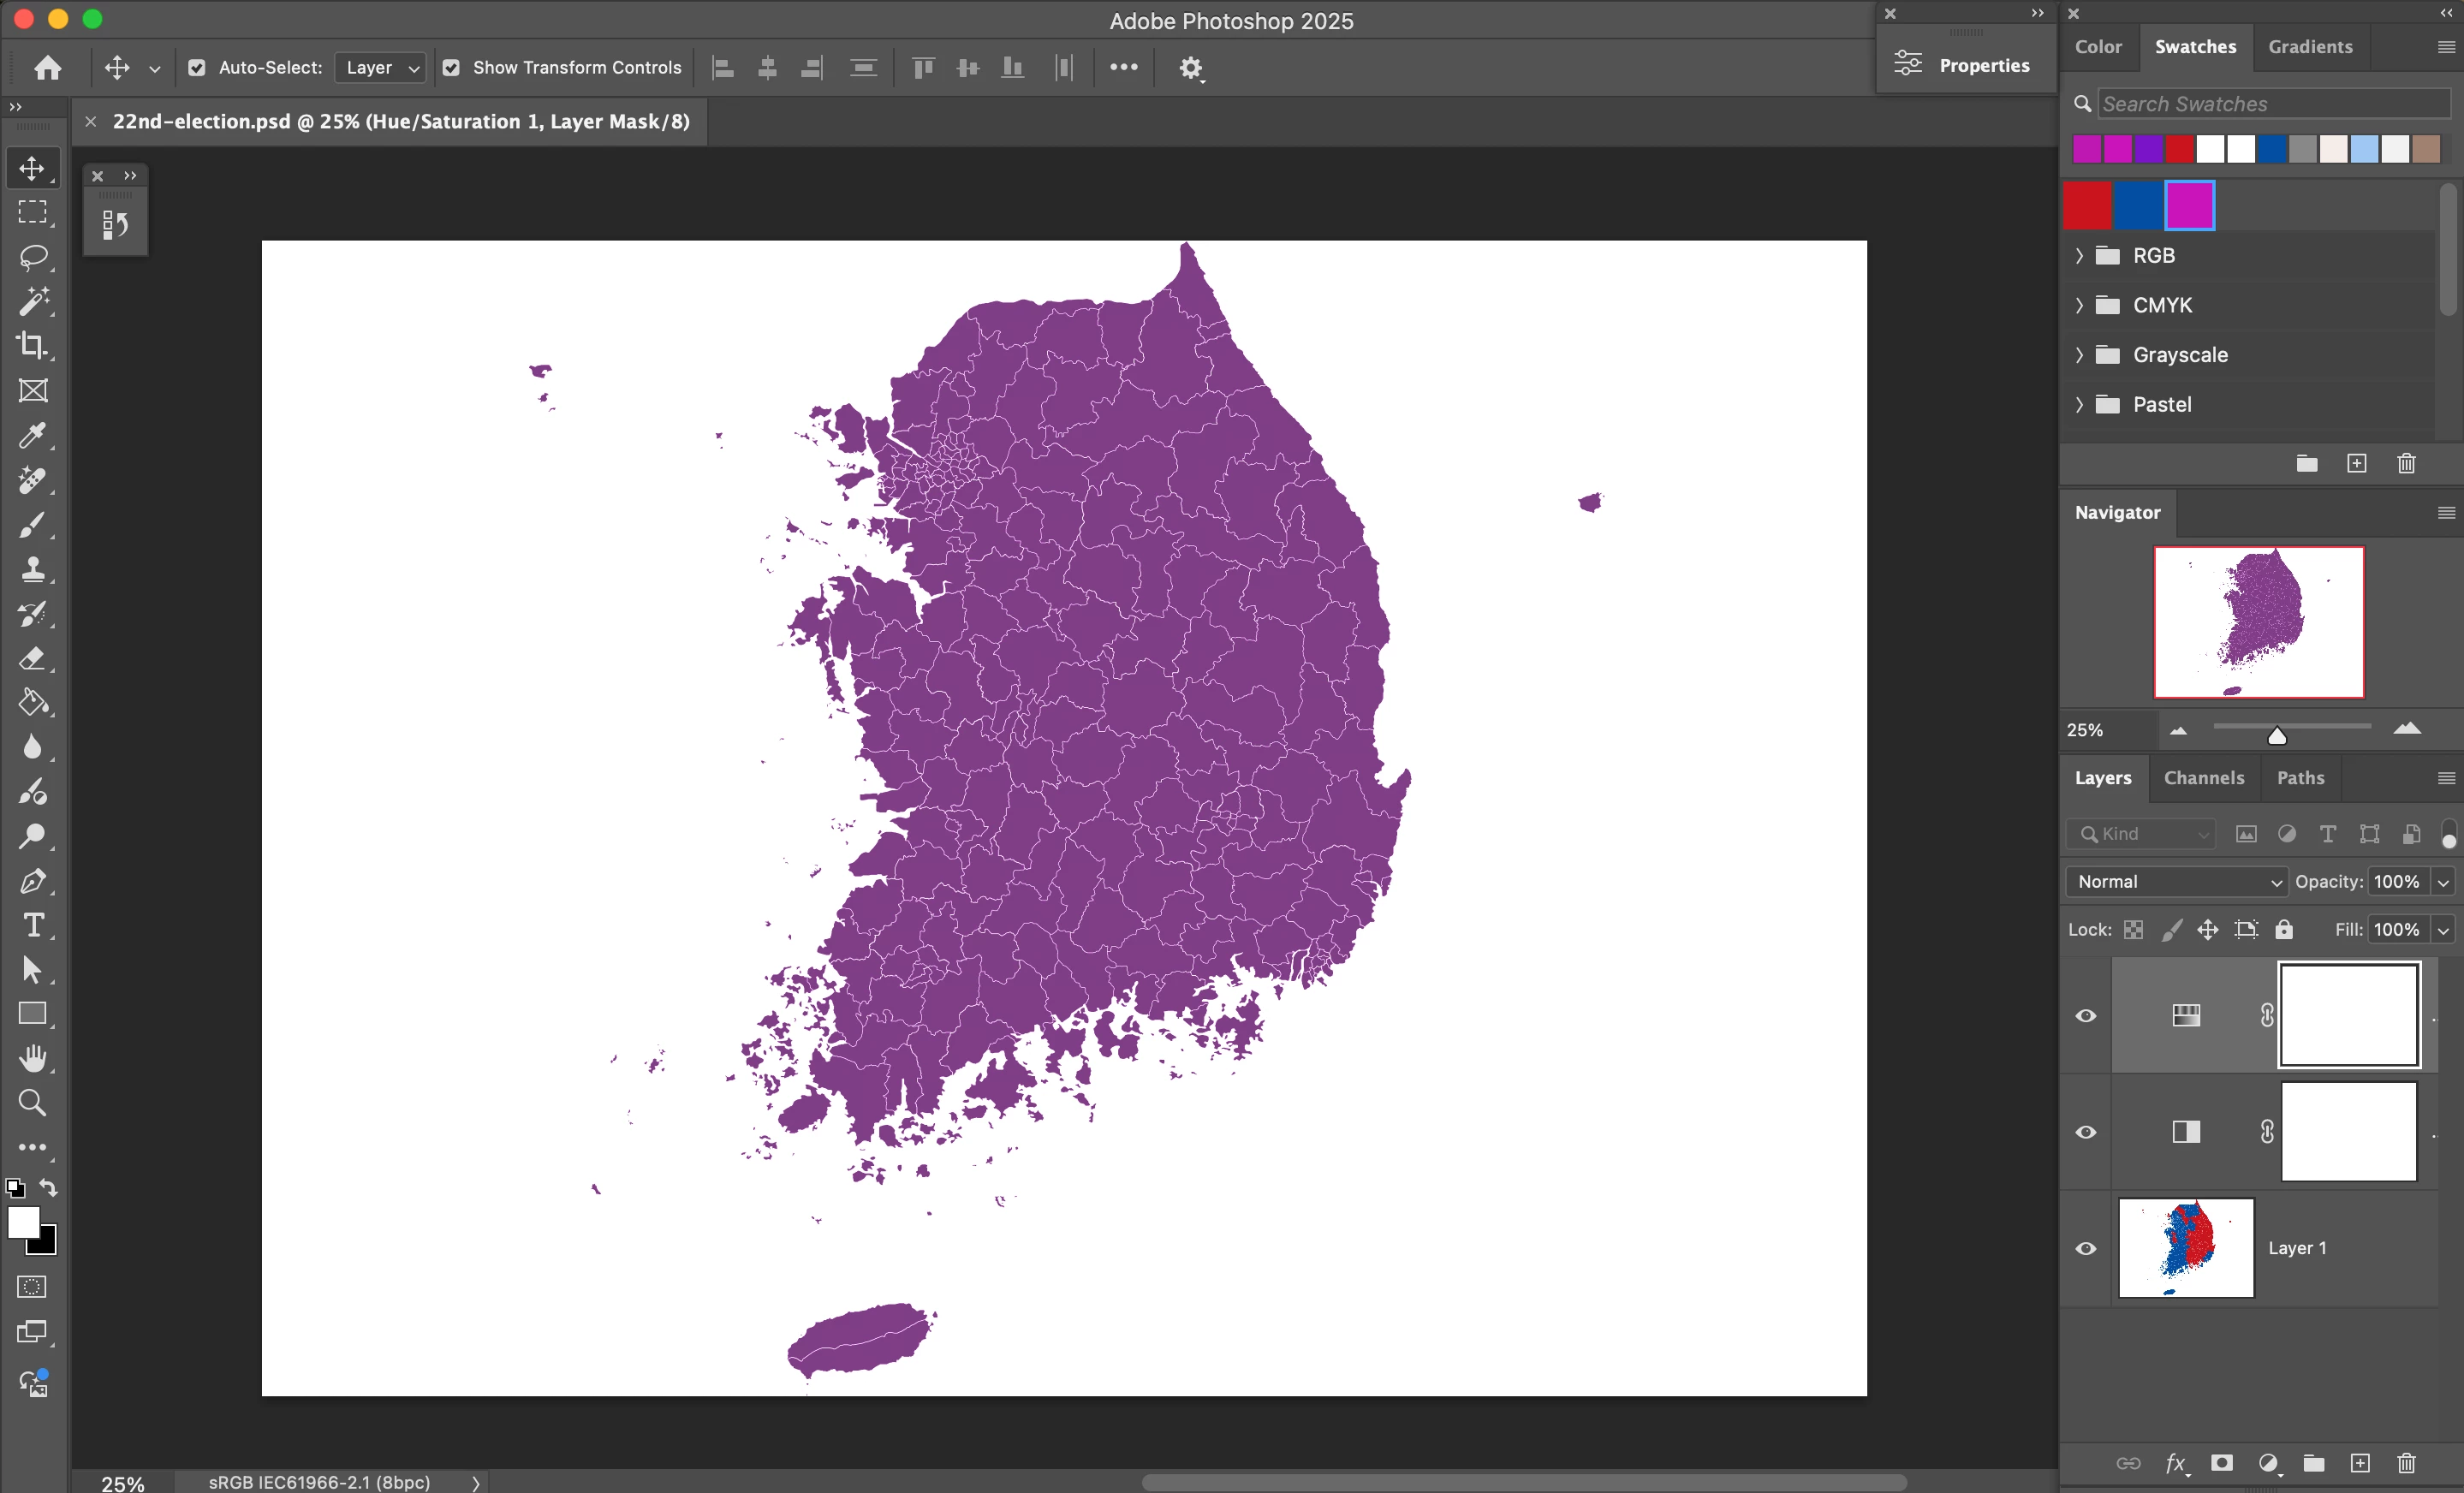Viewport: 2464px width, 1493px height.
Task: Select the Lasso tool
Action: coord(33,257)
